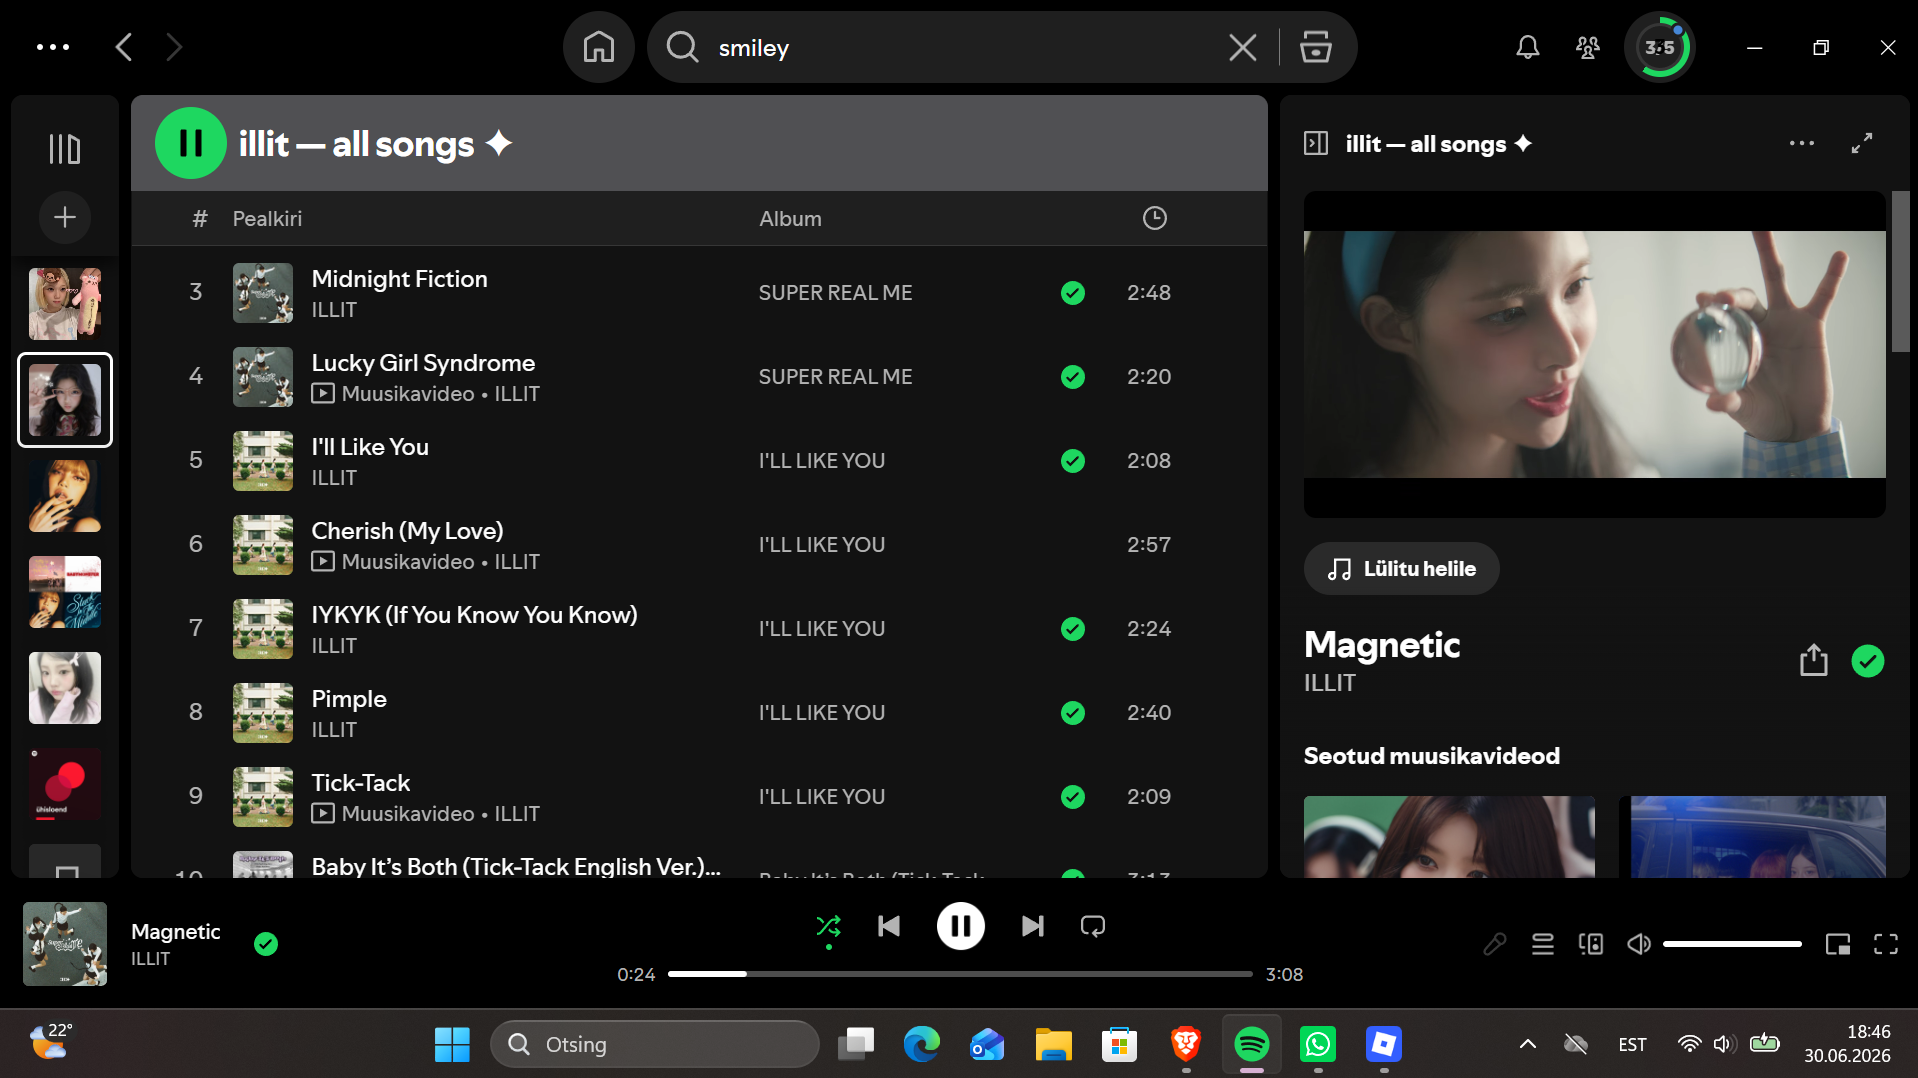The height and width of the screenshot is (1078, 1918).
Task: Open the playback queue
Action: point(1542,944)
